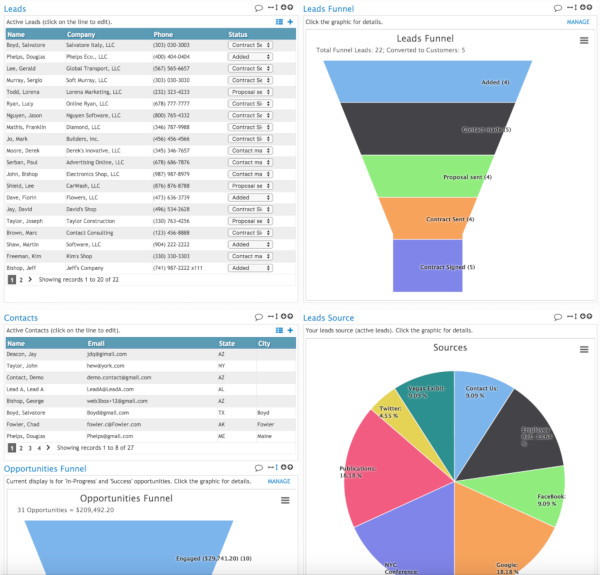The height and width of the screenshot is (575, 600).
Task: Expand status dropdown for Todd, Lorena
Action: coord(250,92)
